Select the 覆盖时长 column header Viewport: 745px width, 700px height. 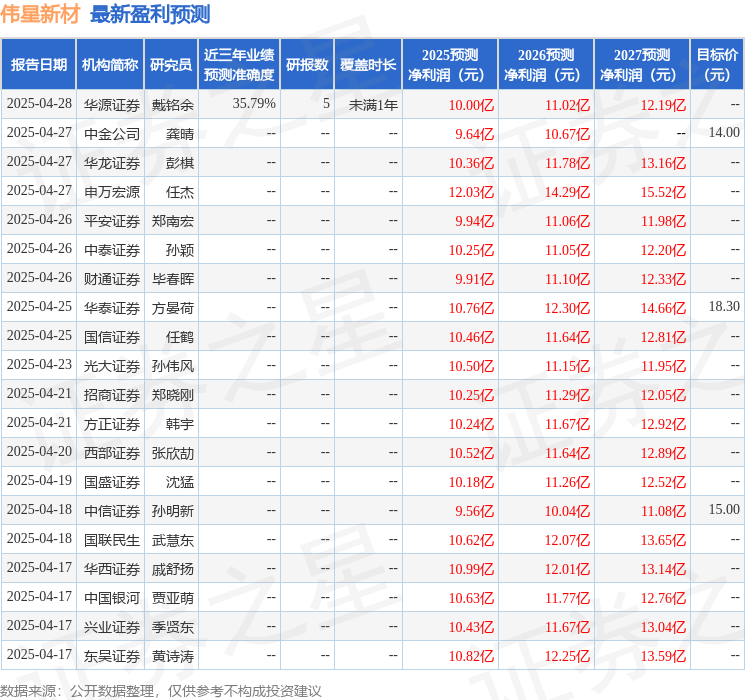pos(368,65)
